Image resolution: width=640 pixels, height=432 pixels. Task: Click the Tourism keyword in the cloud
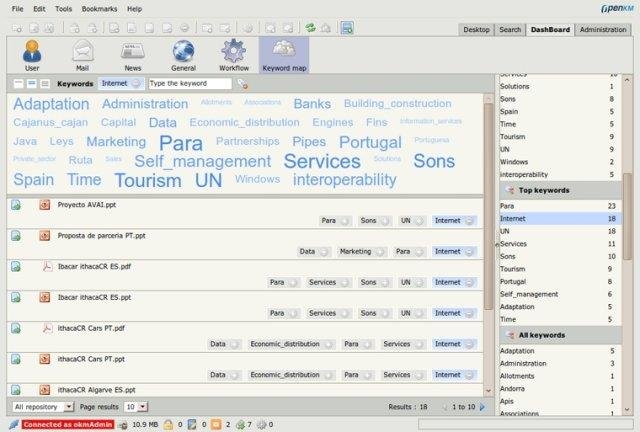(147, 180)
